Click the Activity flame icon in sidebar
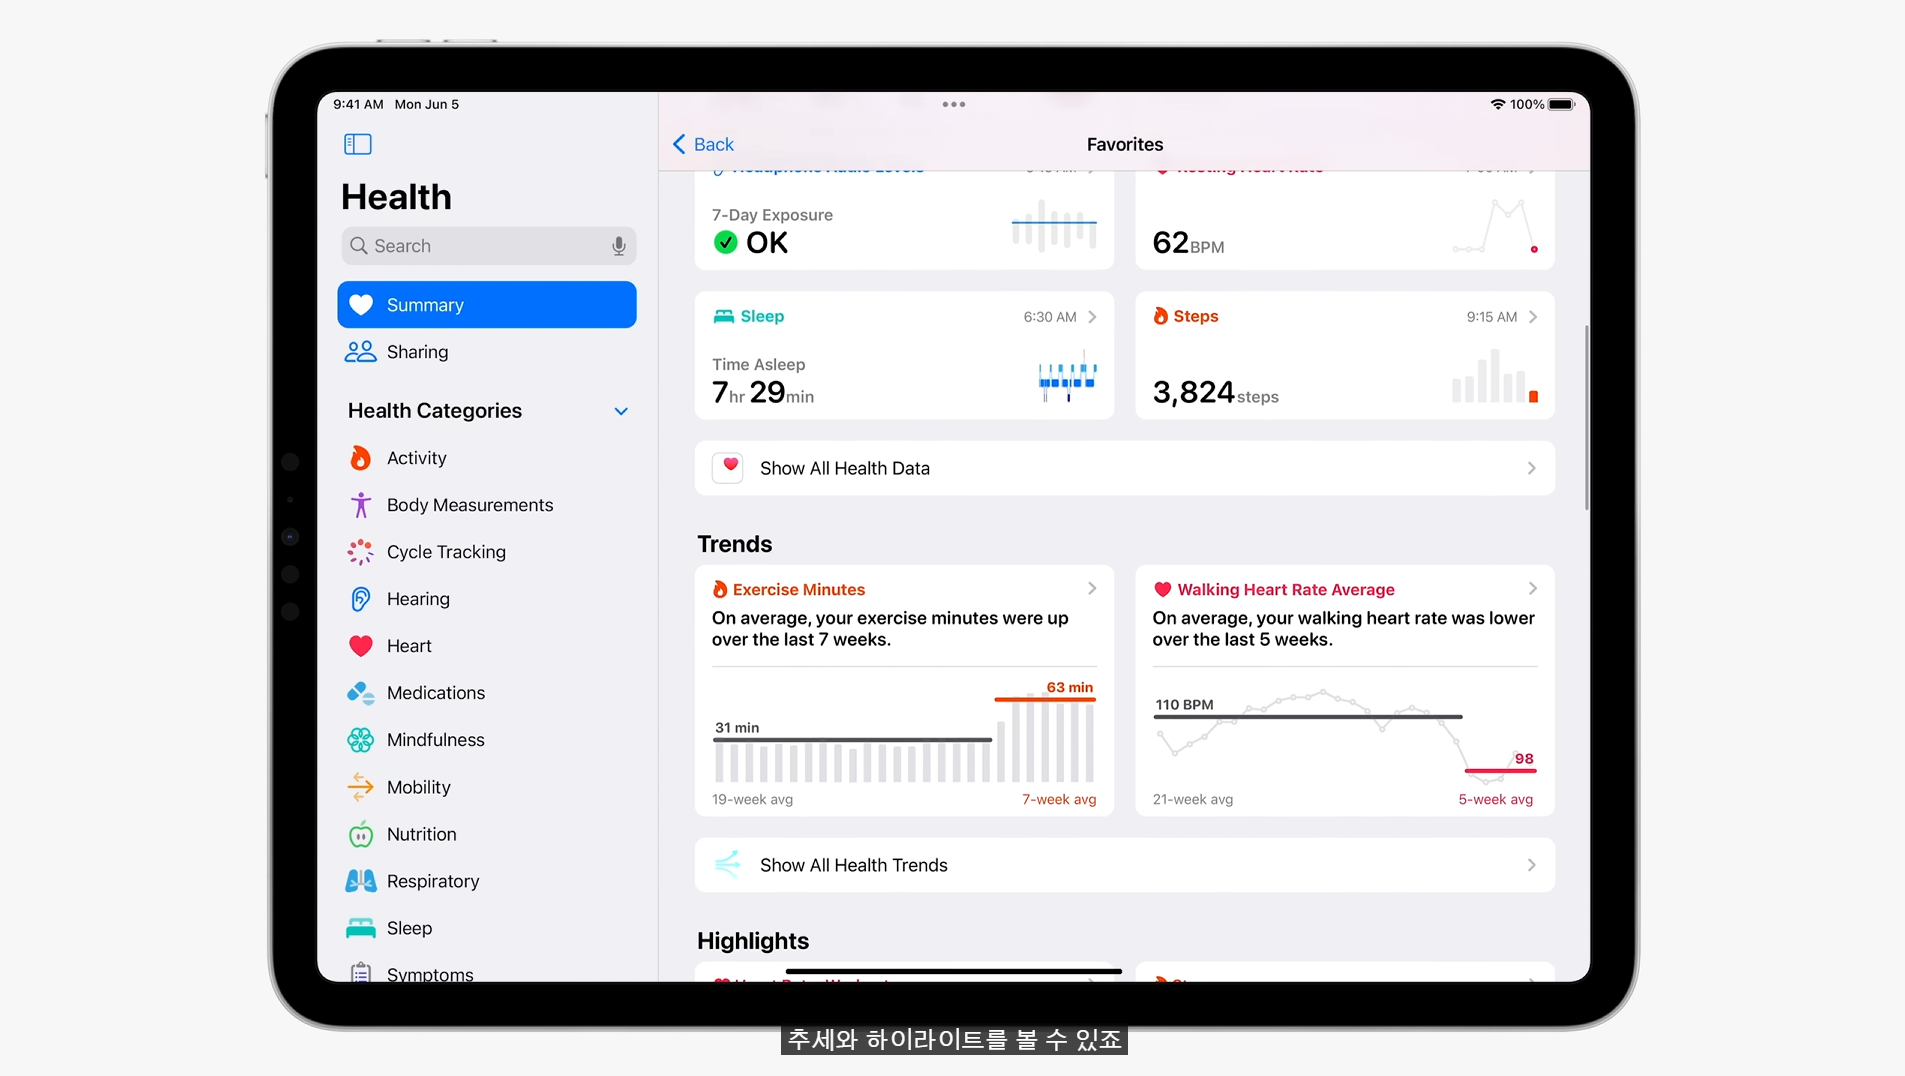The width and height of the screenshot is (1905, 1076). tap(360, 458)
